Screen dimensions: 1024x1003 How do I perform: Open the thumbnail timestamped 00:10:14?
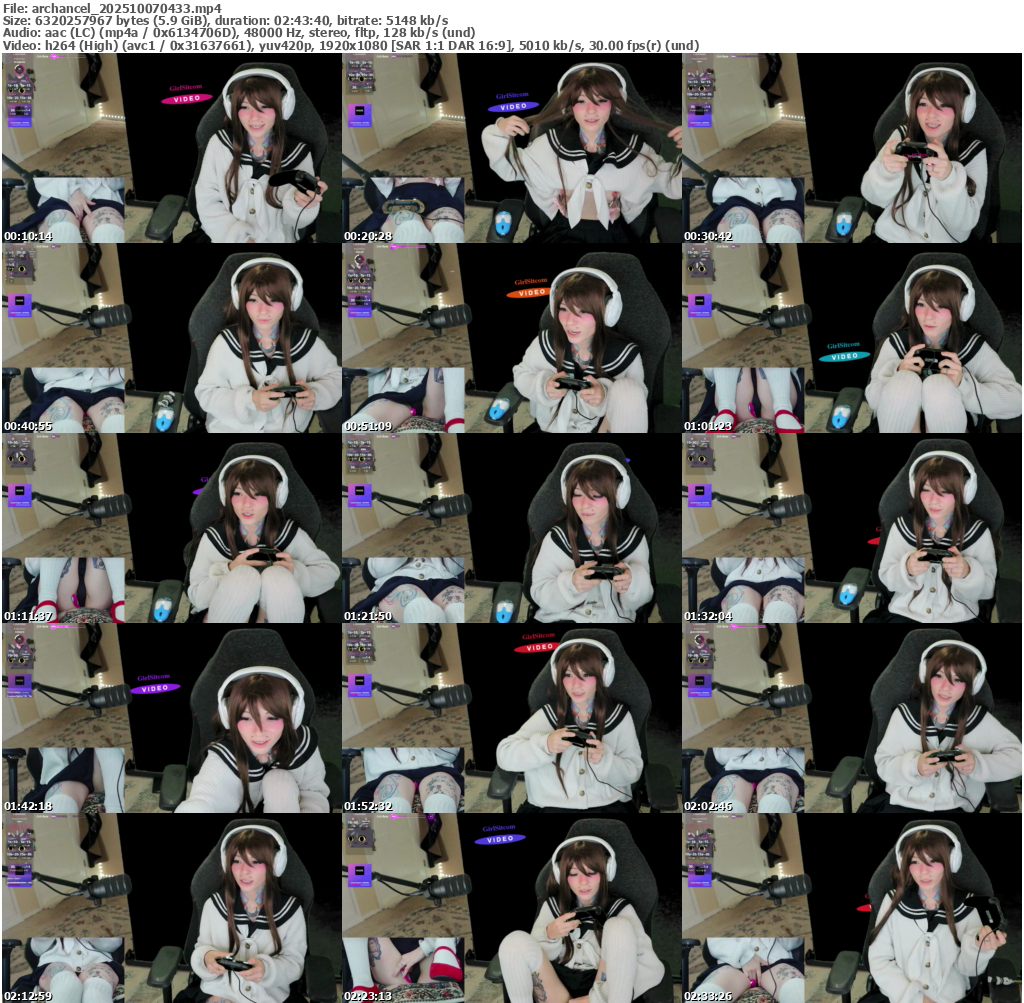coord(171,148)
